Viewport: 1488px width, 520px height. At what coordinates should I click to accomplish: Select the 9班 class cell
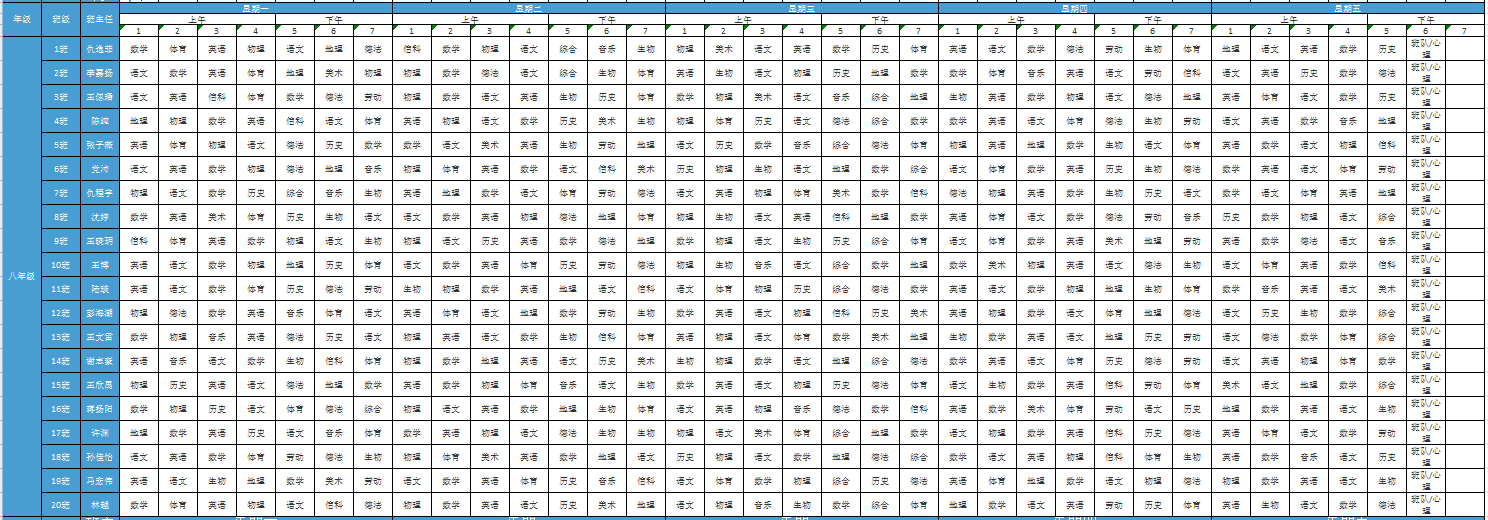pyautogui.click(x=60, y=240)
